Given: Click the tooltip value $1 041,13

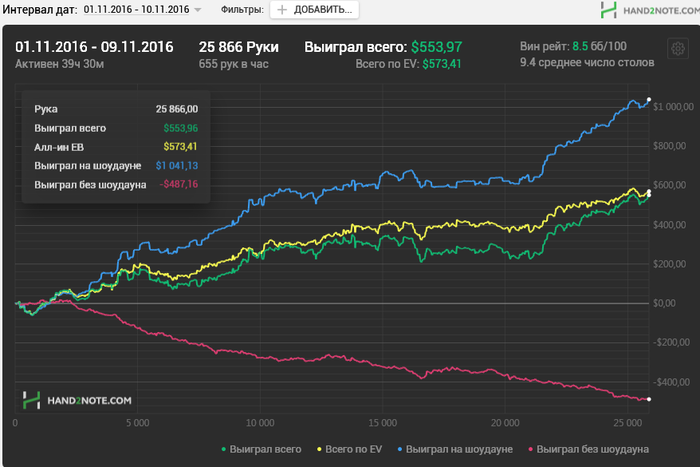Looking at the screenshot, I should point(177,166).
